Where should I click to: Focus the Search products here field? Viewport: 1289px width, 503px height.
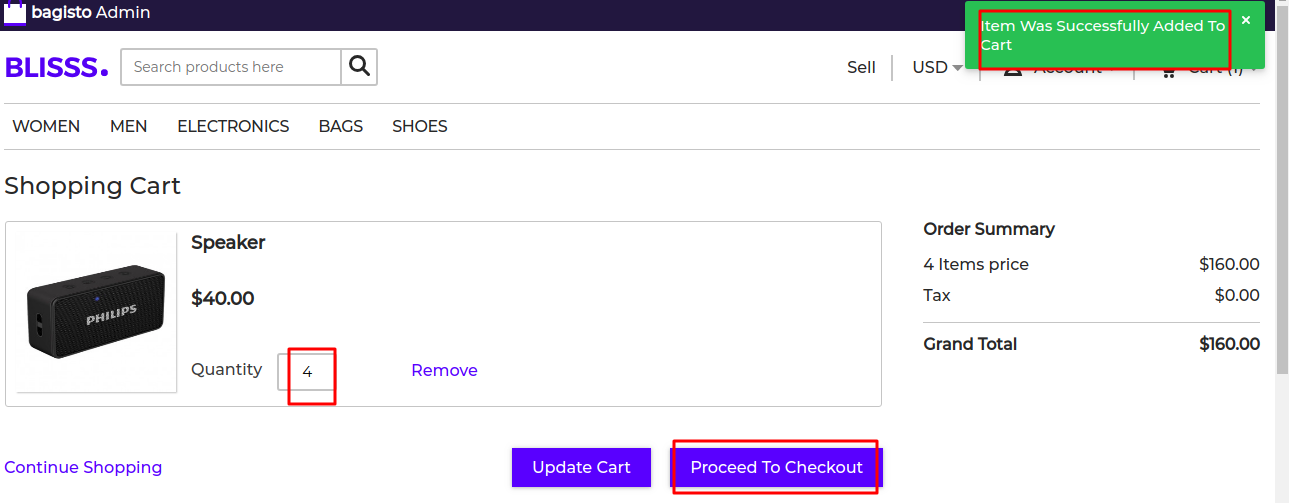click(x=231, y=67)
